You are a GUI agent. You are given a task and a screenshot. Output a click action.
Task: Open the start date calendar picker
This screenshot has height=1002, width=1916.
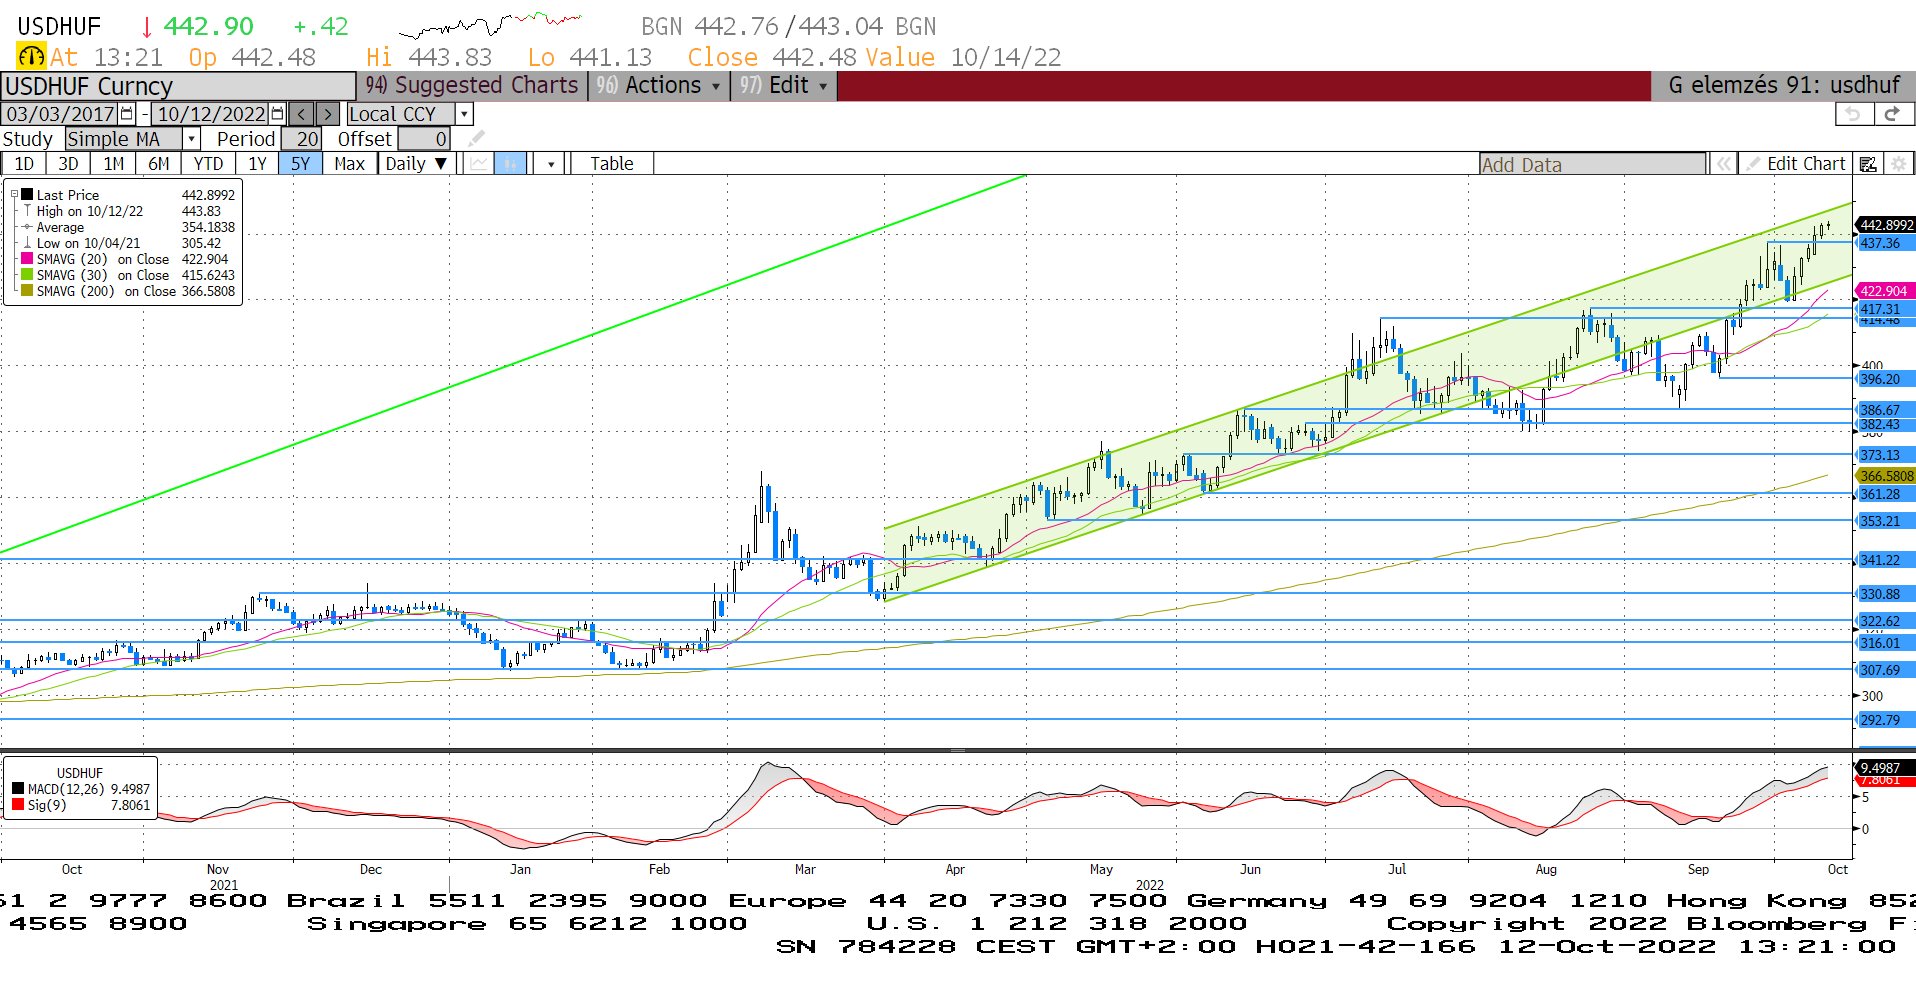tap(127, 114)
